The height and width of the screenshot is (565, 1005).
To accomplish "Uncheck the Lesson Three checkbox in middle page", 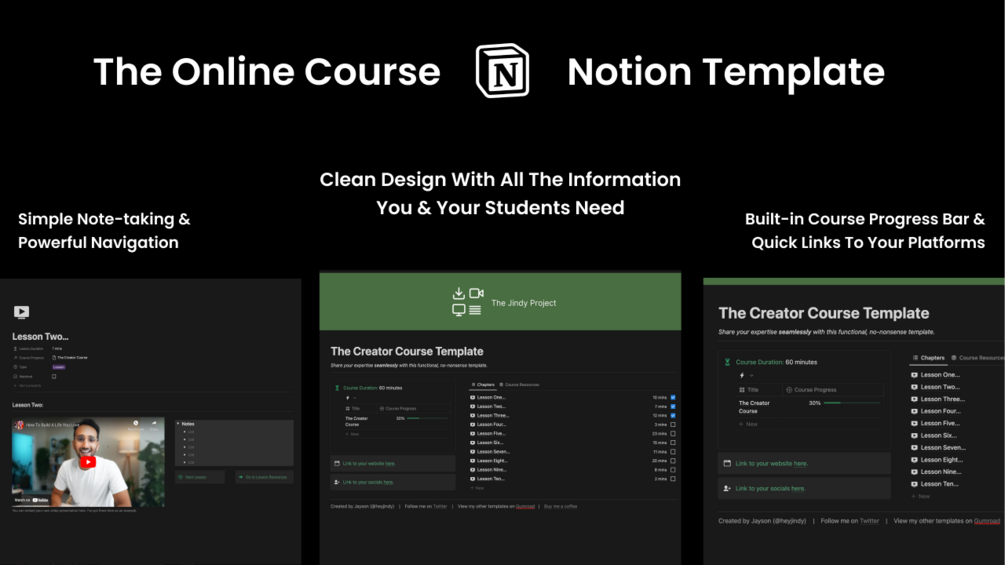I will coord(673,415).
